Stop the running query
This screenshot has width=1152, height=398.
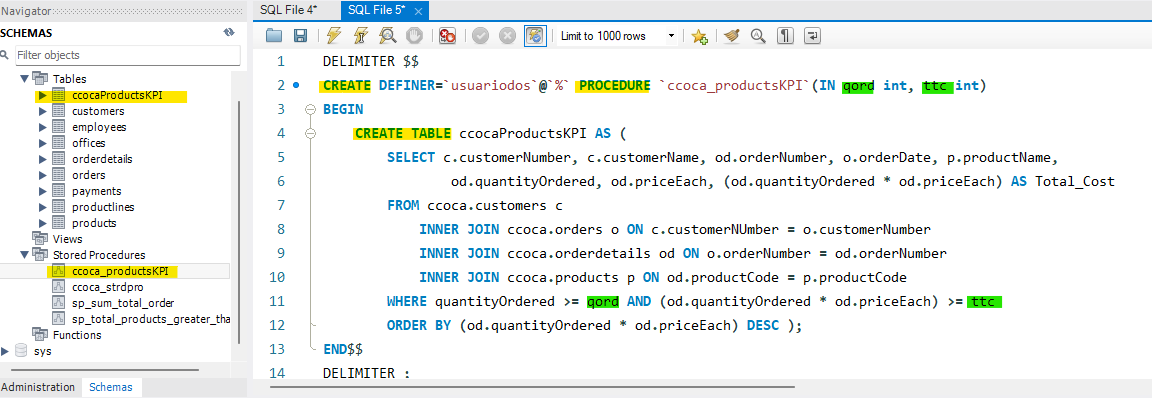[414, 35]
